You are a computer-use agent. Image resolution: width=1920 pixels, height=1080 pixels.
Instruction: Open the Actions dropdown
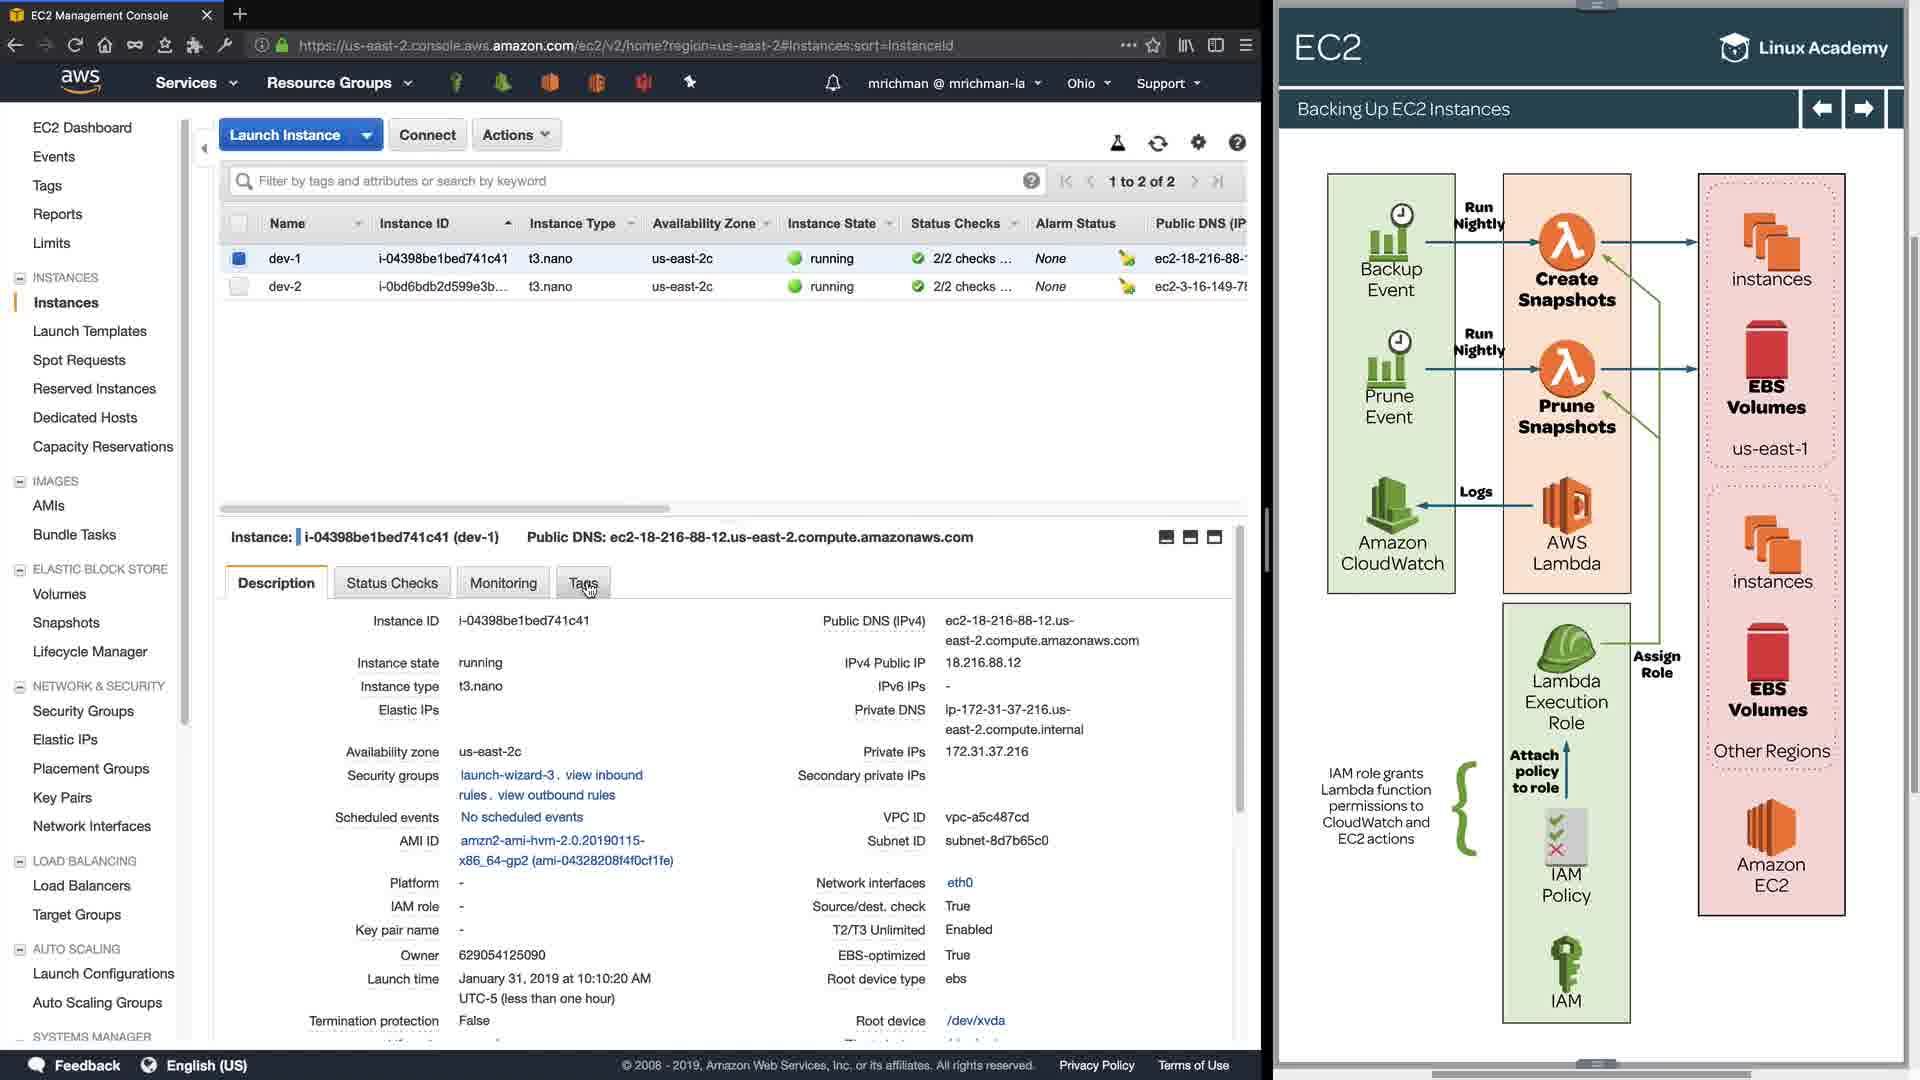[516, 135]
